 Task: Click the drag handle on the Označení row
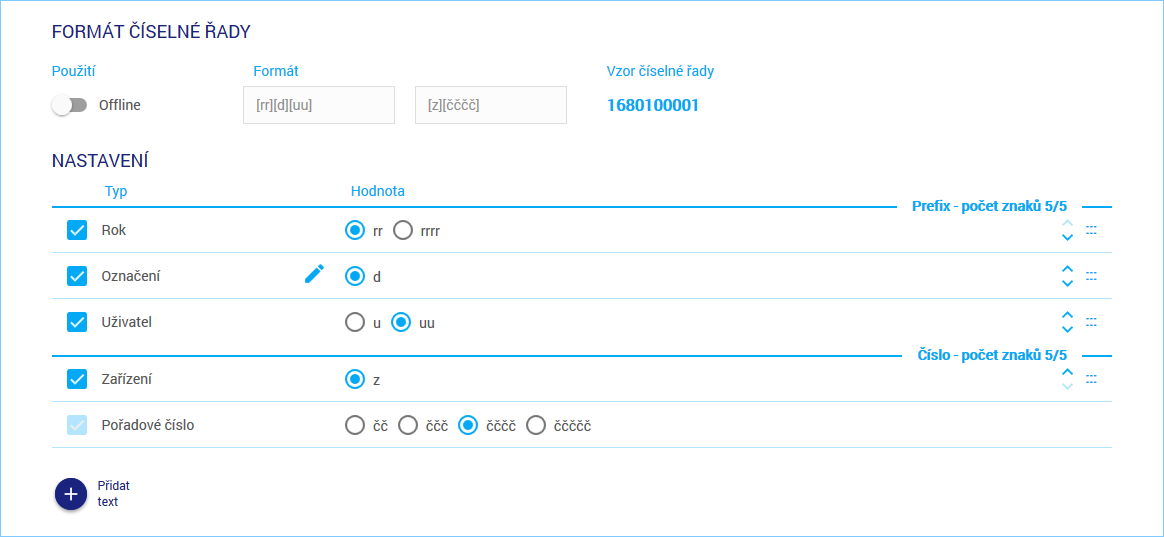coord(1091,276)
